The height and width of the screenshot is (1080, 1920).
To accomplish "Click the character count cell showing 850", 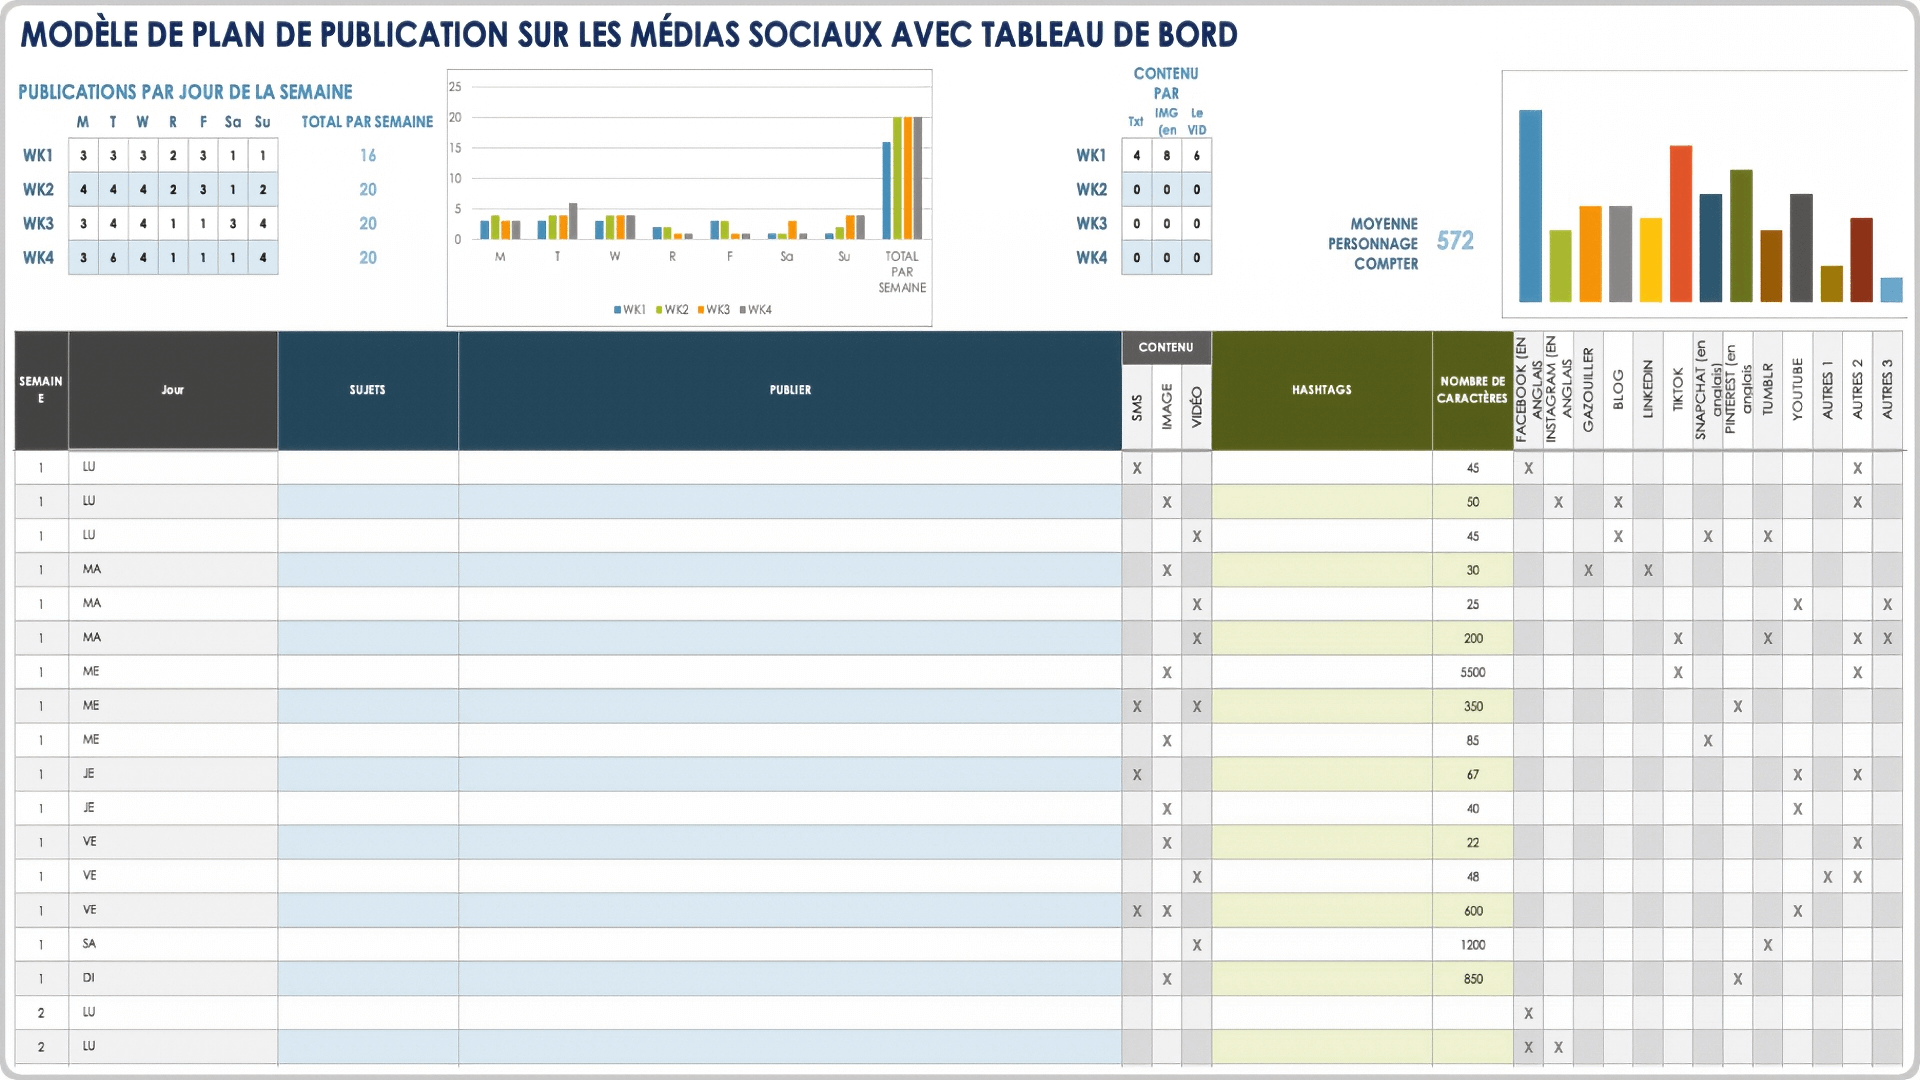I will coord(1472,979).
